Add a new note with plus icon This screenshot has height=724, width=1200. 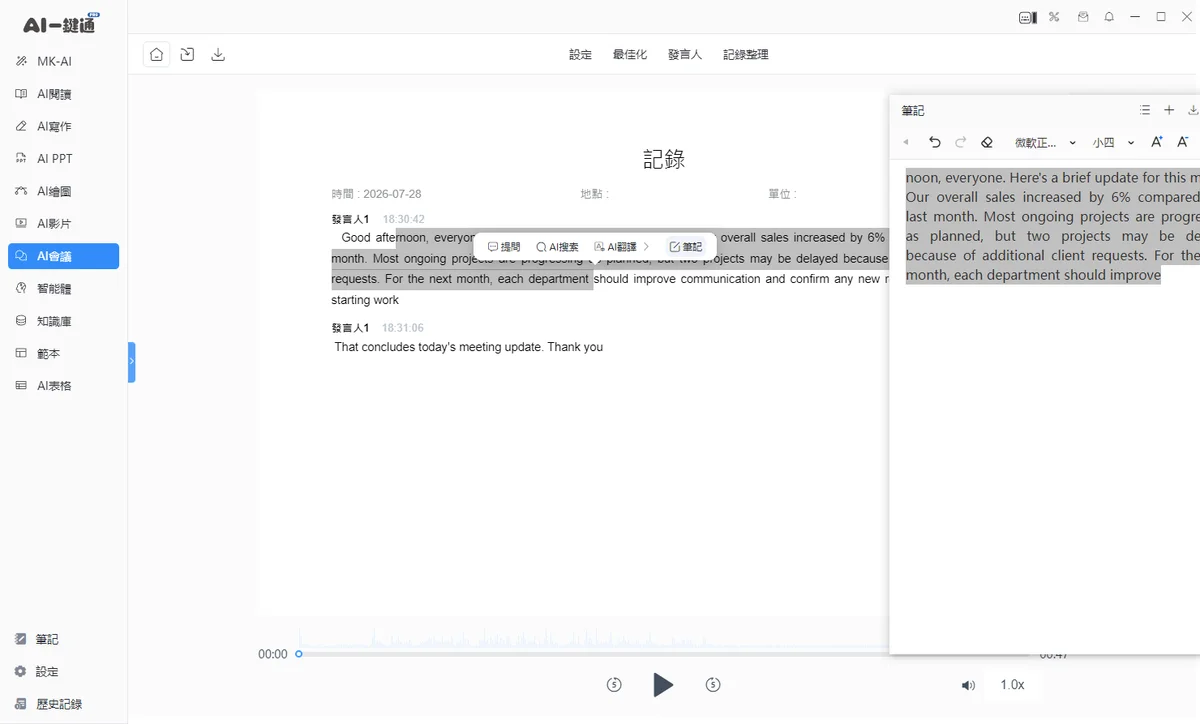(1169, 110)
